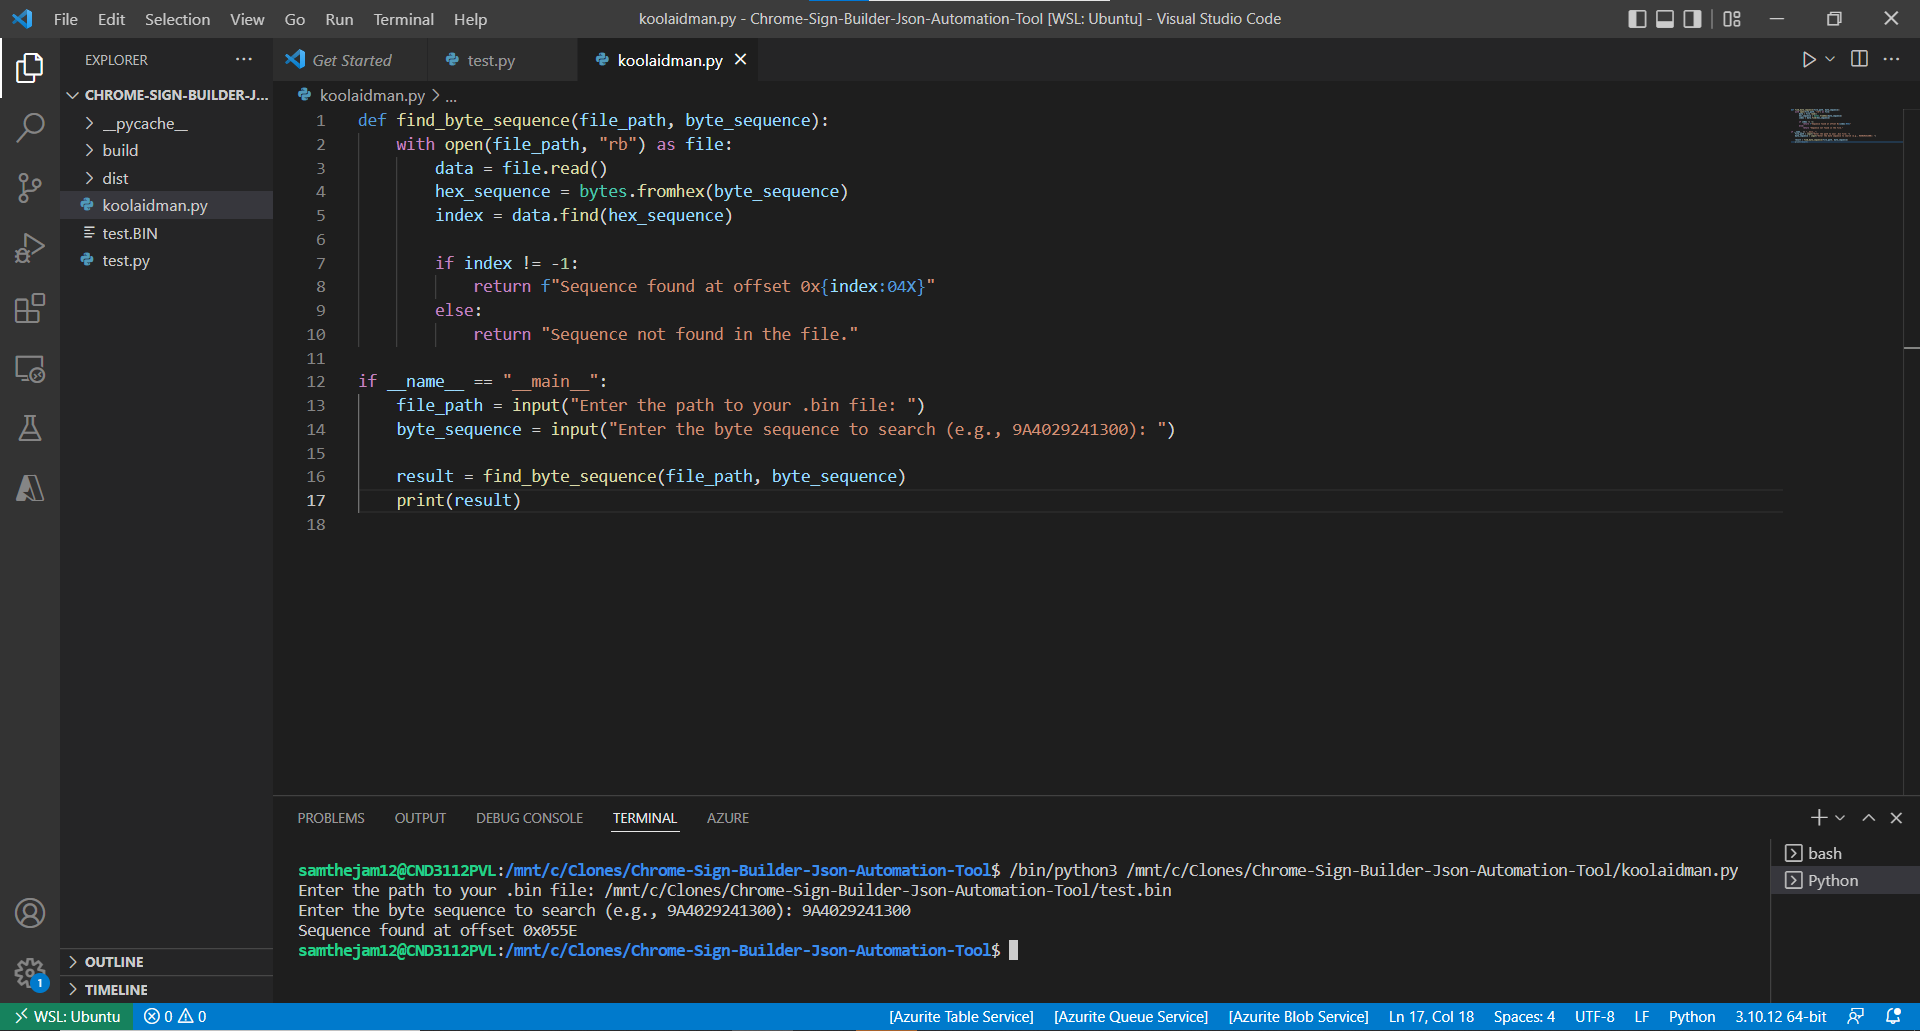1920x1031 pixels.
Task: Run the Python file play button
Action: [1808, 60]
